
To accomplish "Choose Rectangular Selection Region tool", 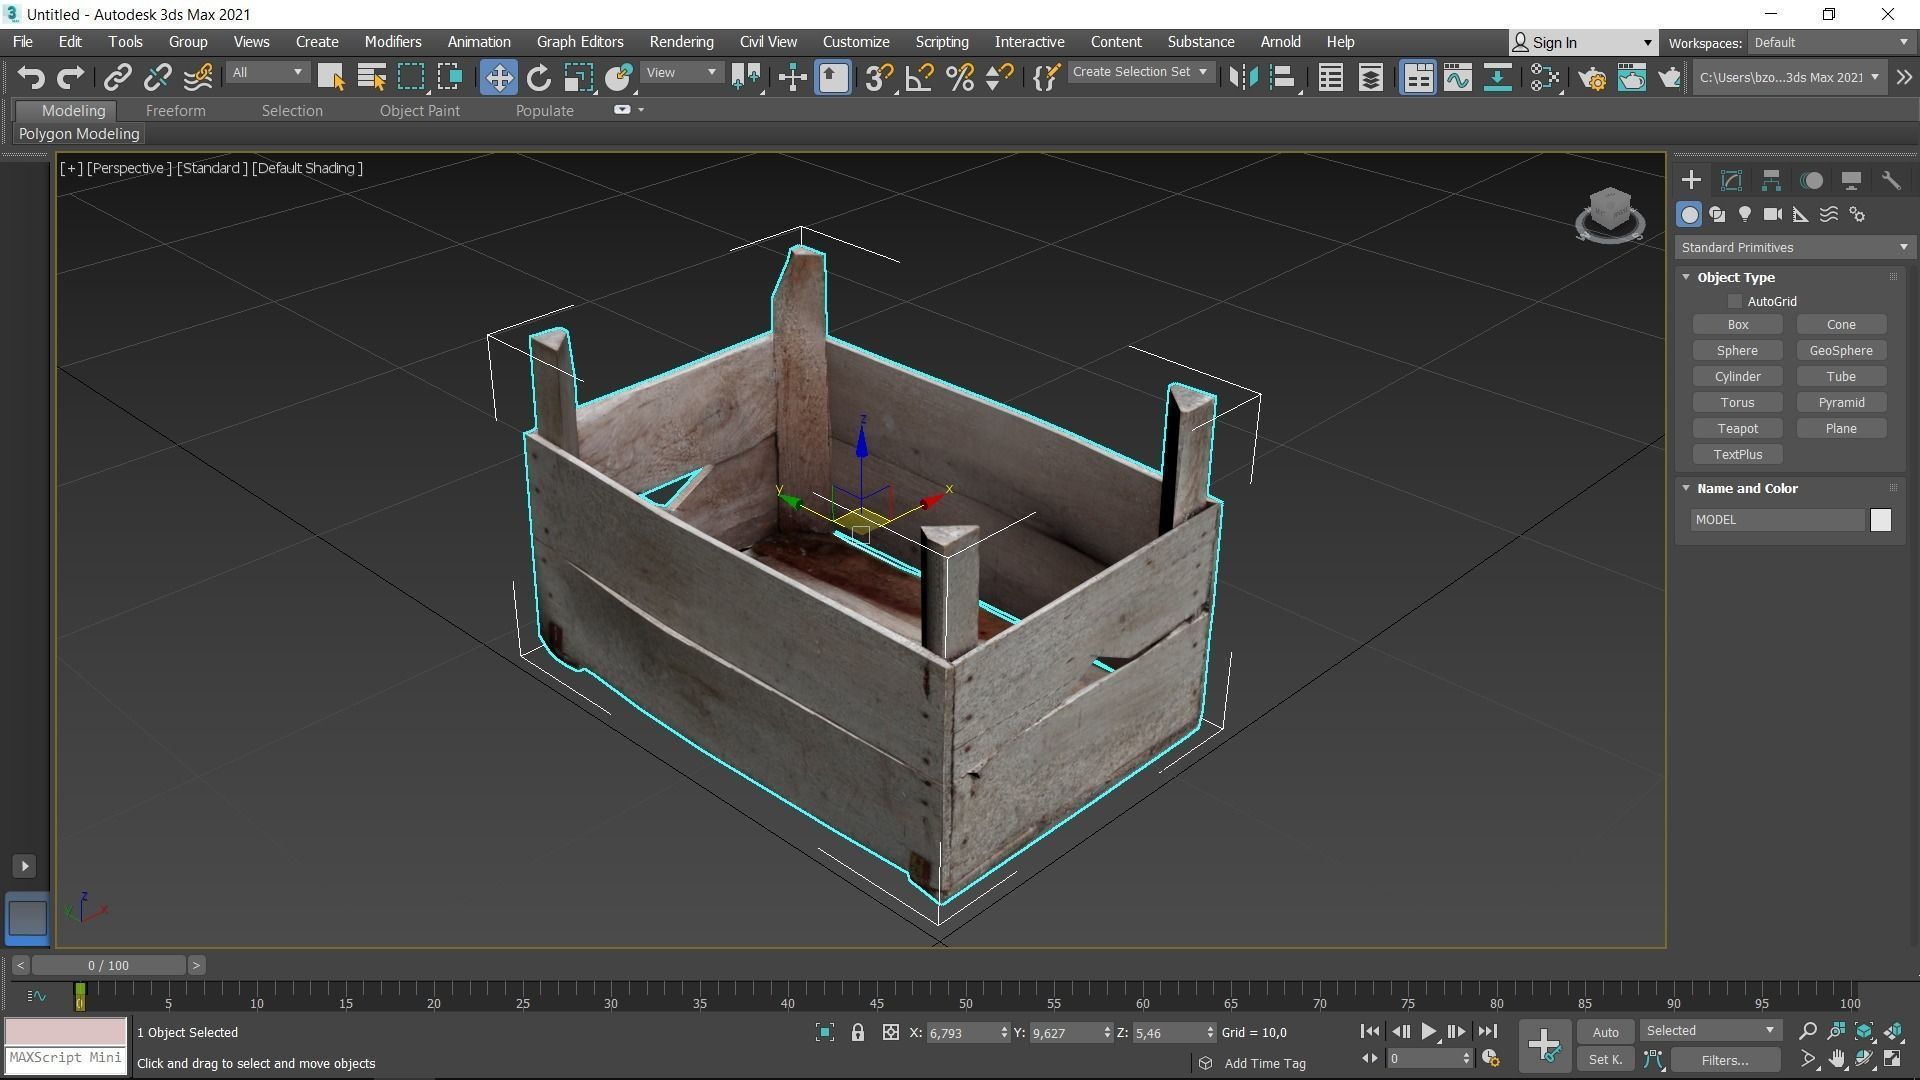I will pos(411,77).
